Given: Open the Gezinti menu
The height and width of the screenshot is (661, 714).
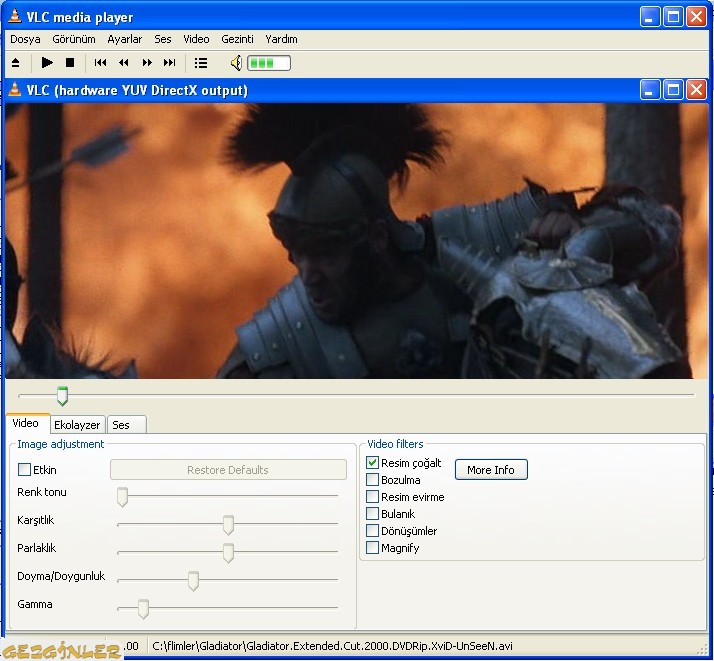Looking at the screenshot, I should [x=237, y=39].
